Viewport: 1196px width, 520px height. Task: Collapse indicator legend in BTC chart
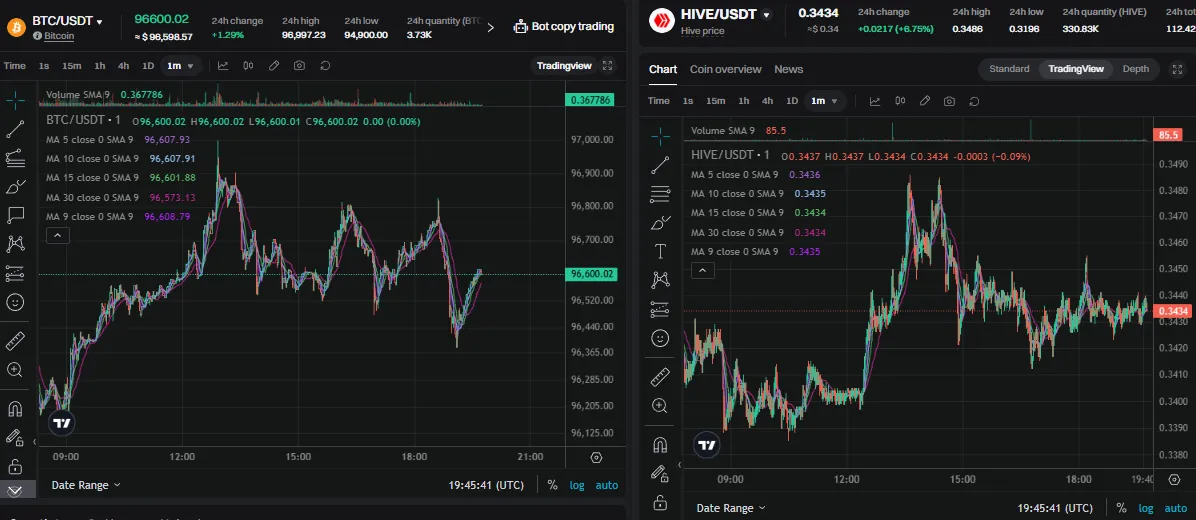click(58, 236)
